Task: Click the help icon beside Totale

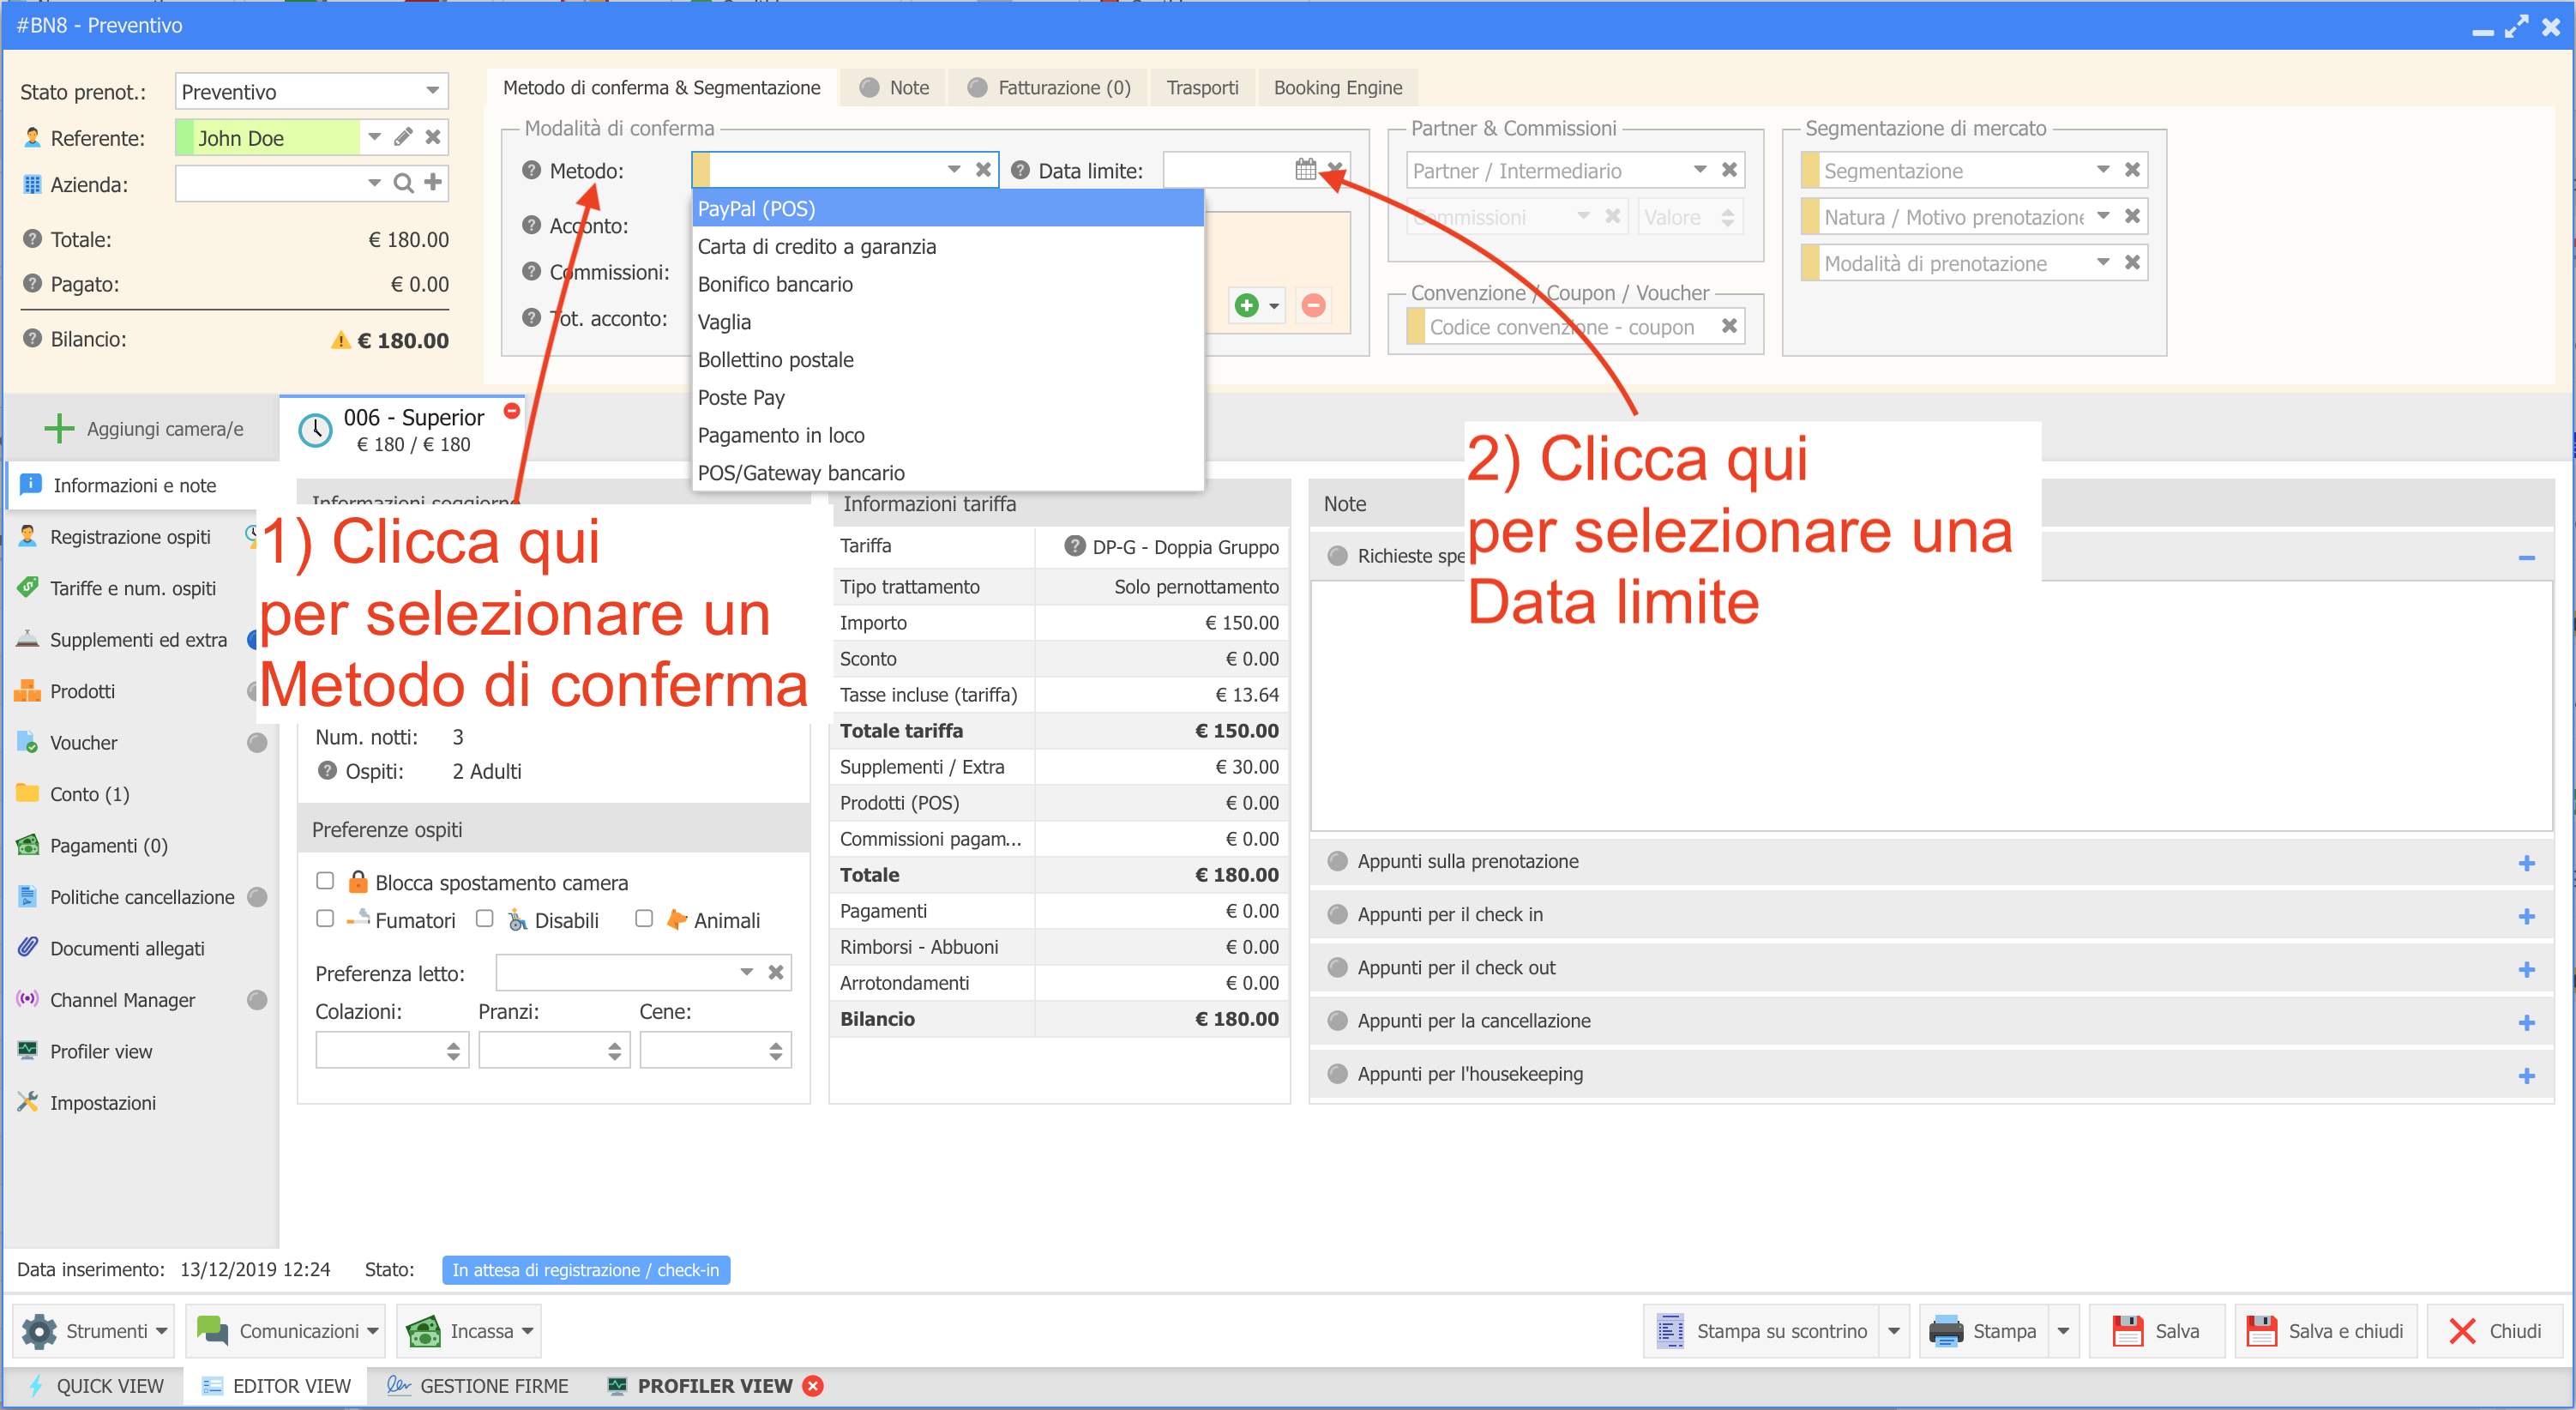Action: pos(32,239)
